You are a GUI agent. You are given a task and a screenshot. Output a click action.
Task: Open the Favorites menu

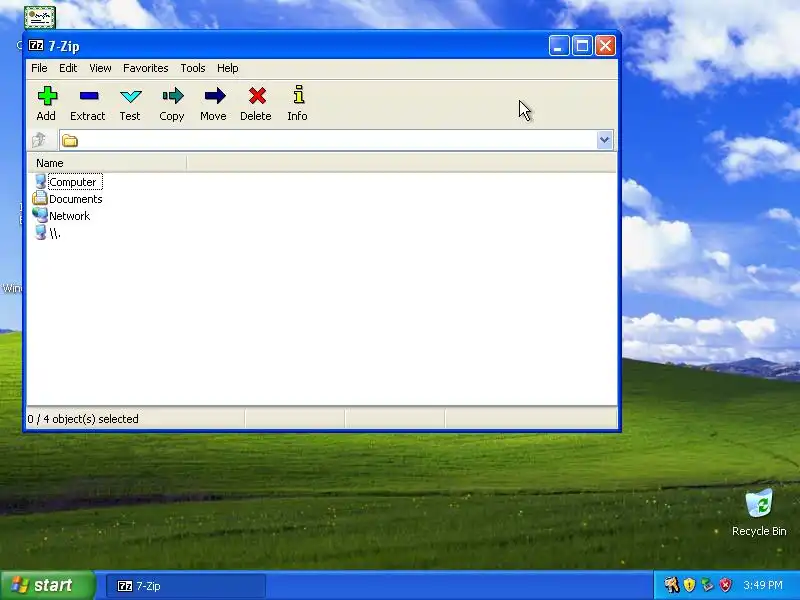point(145,68)
